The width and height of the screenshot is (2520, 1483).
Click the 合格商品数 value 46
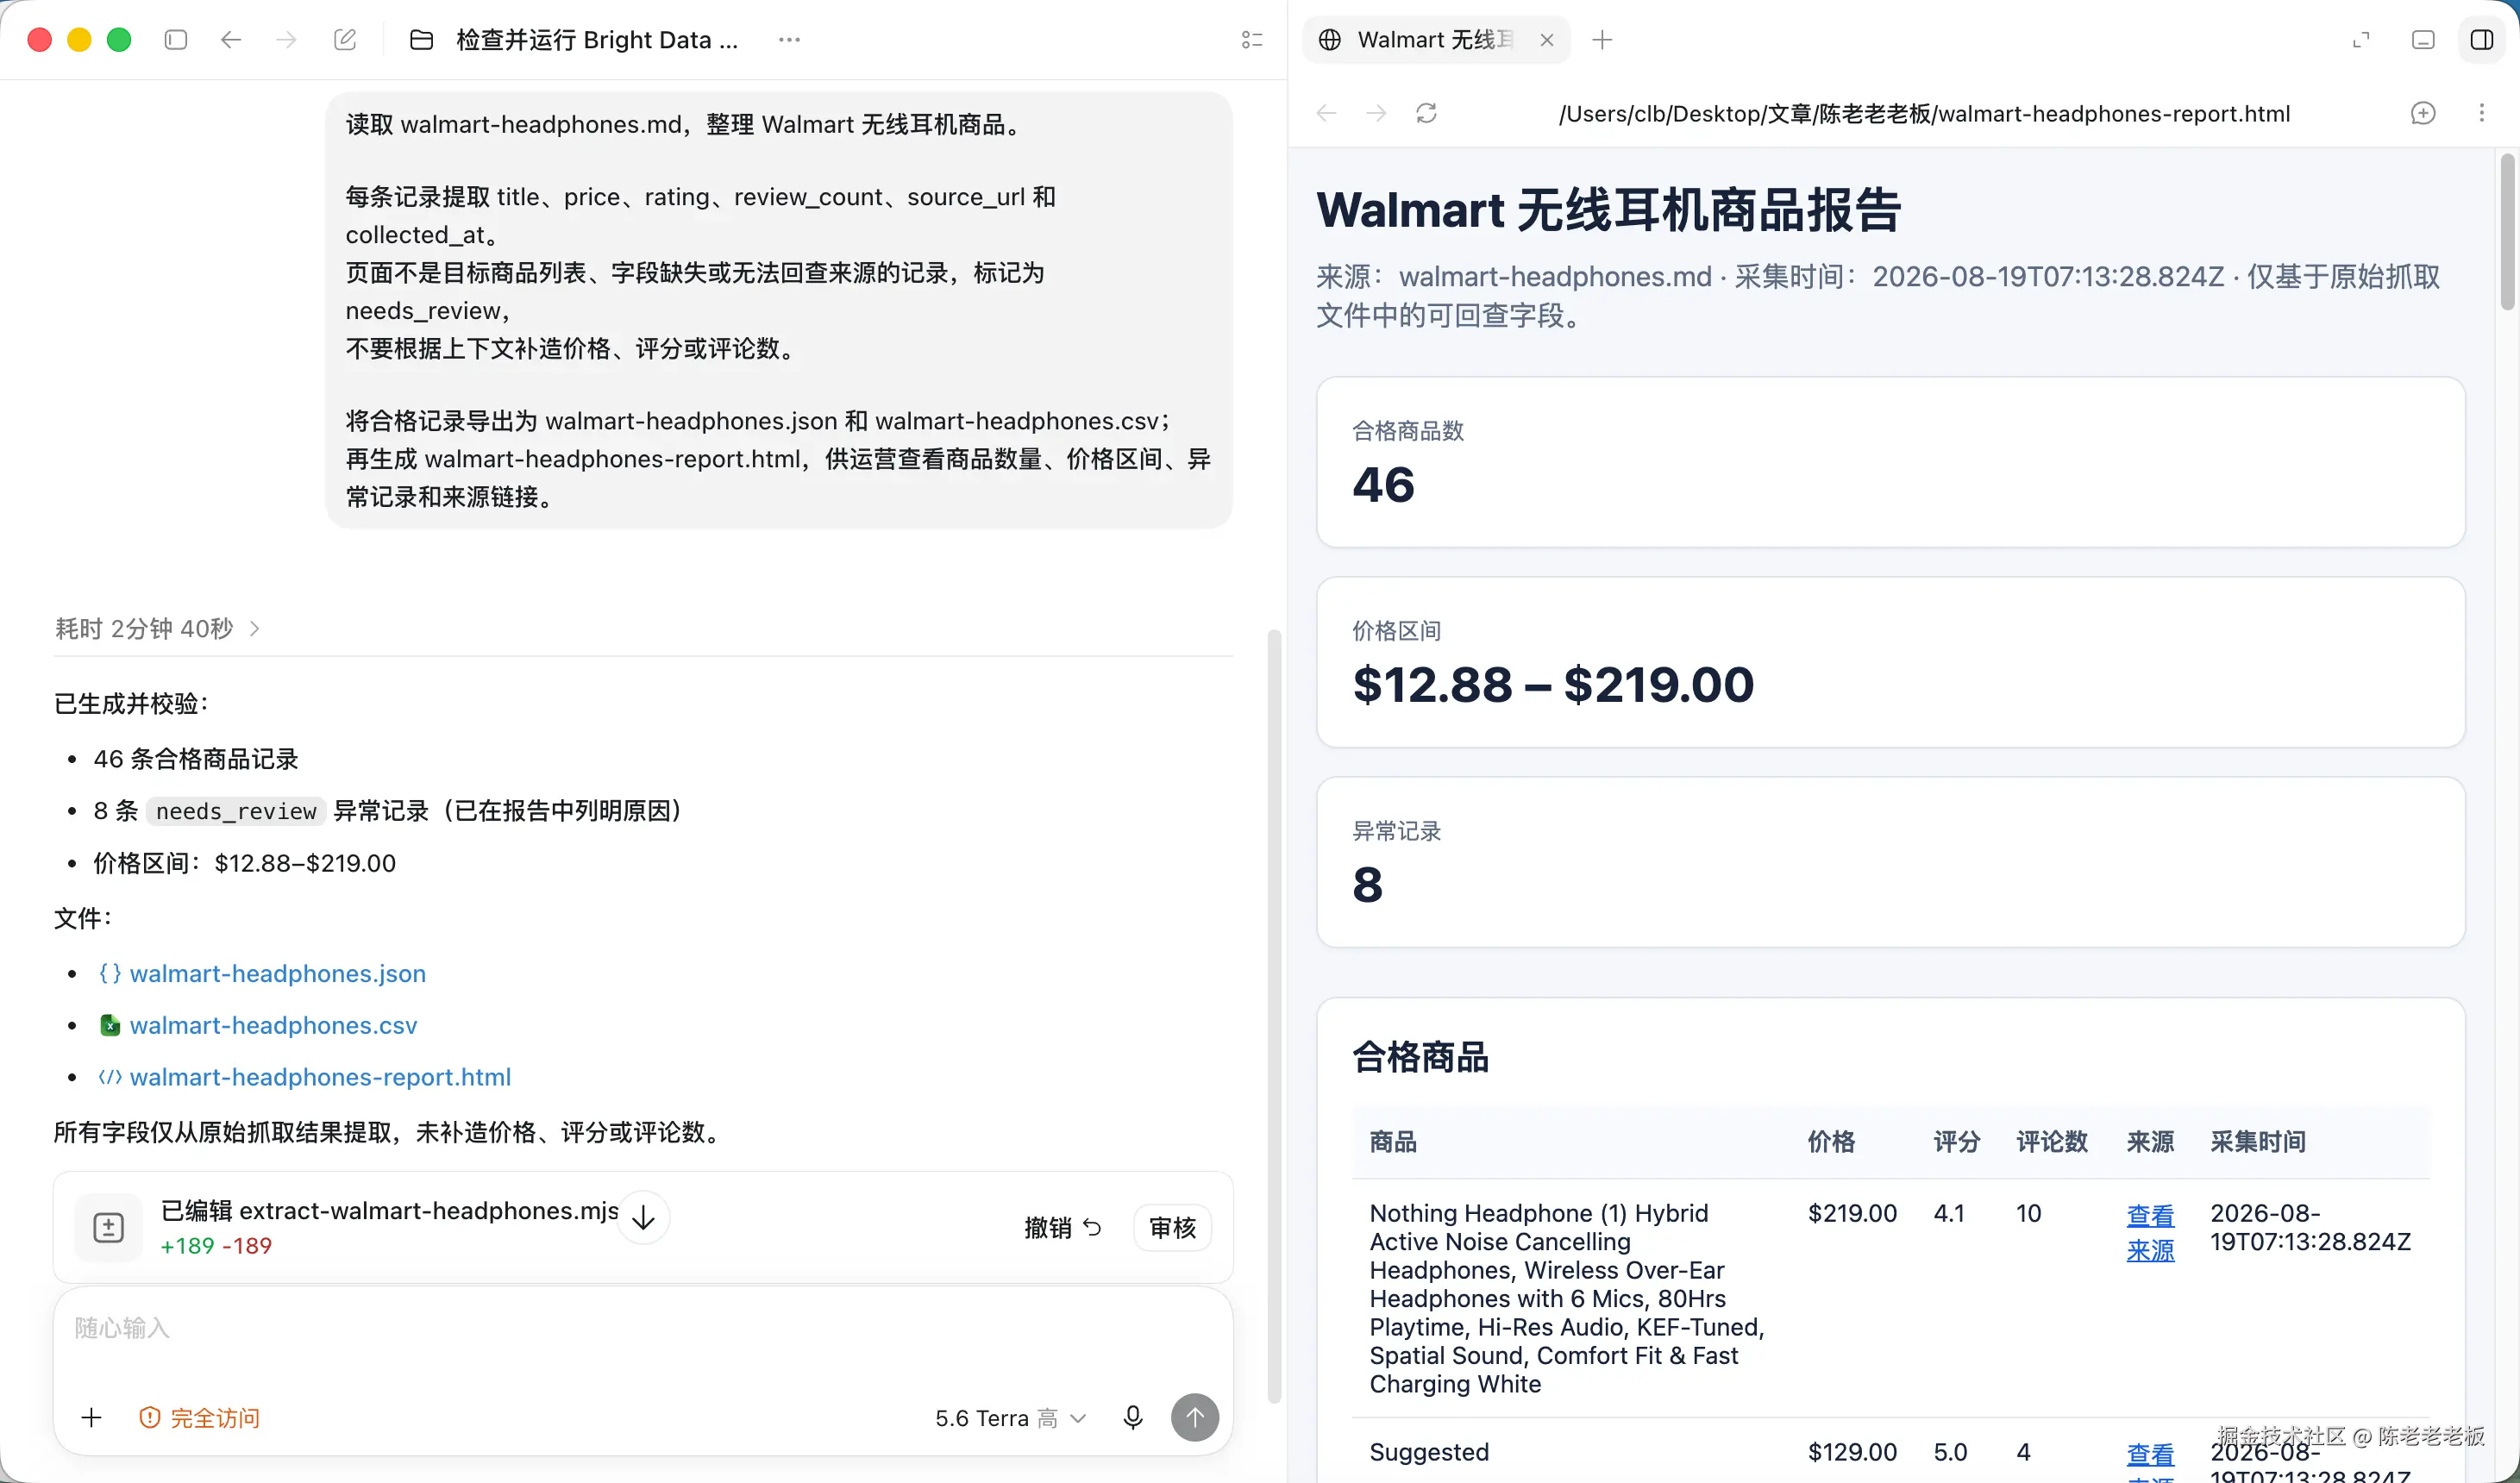coord(1384,485)
